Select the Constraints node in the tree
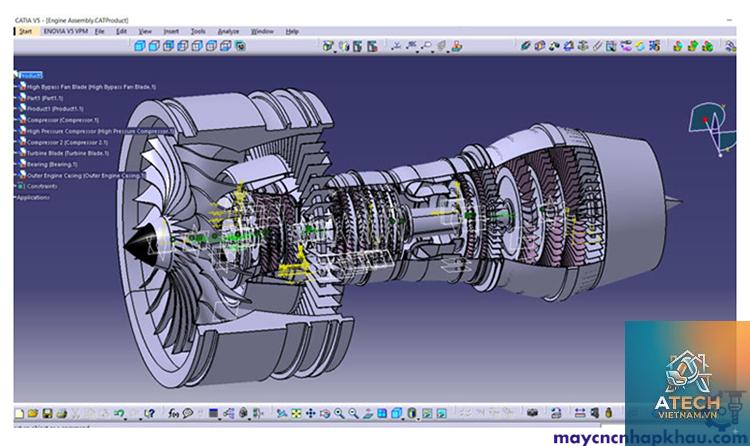 pyautogui.click(x=42, y=186)
